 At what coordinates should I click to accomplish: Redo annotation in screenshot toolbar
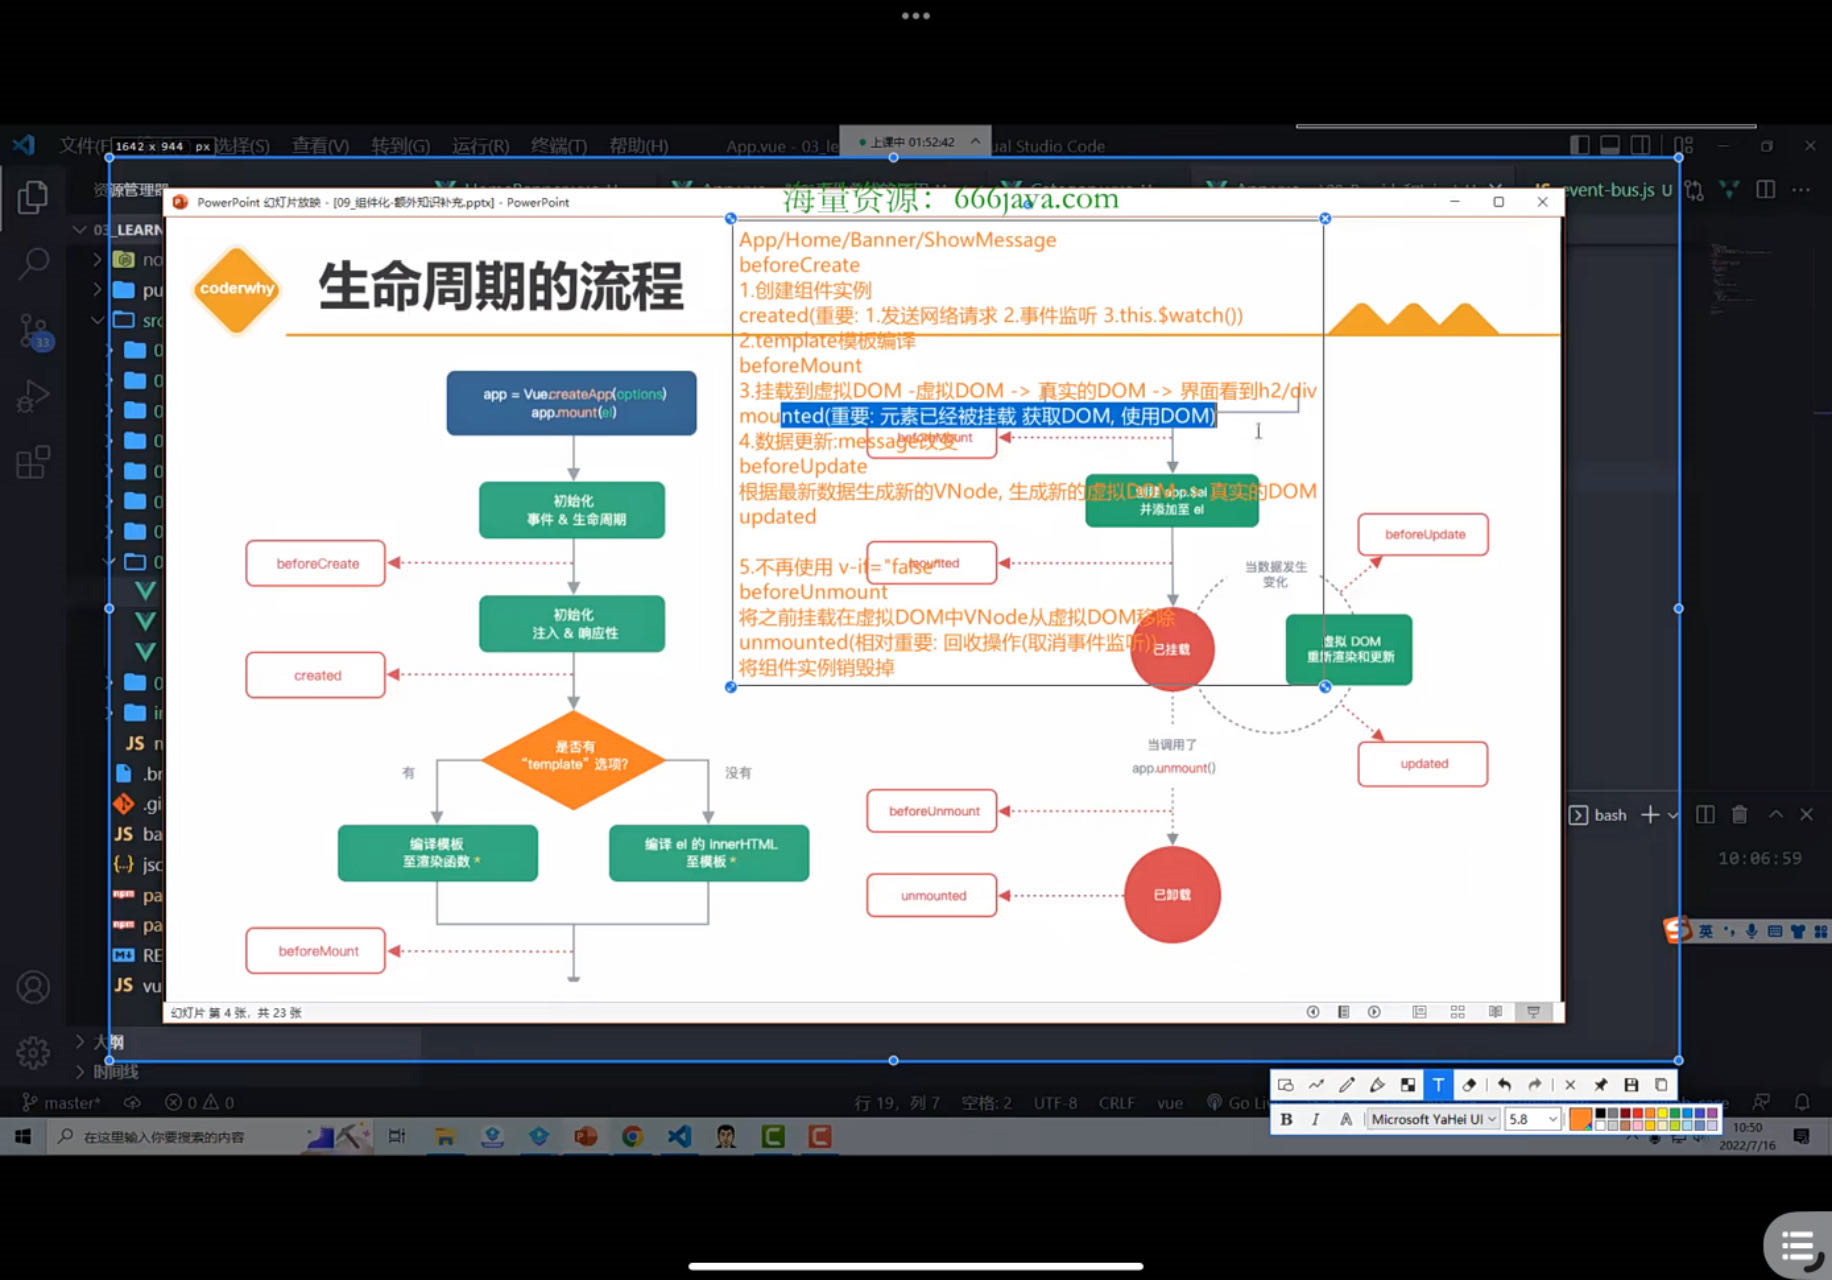tap(1534, 1084)
